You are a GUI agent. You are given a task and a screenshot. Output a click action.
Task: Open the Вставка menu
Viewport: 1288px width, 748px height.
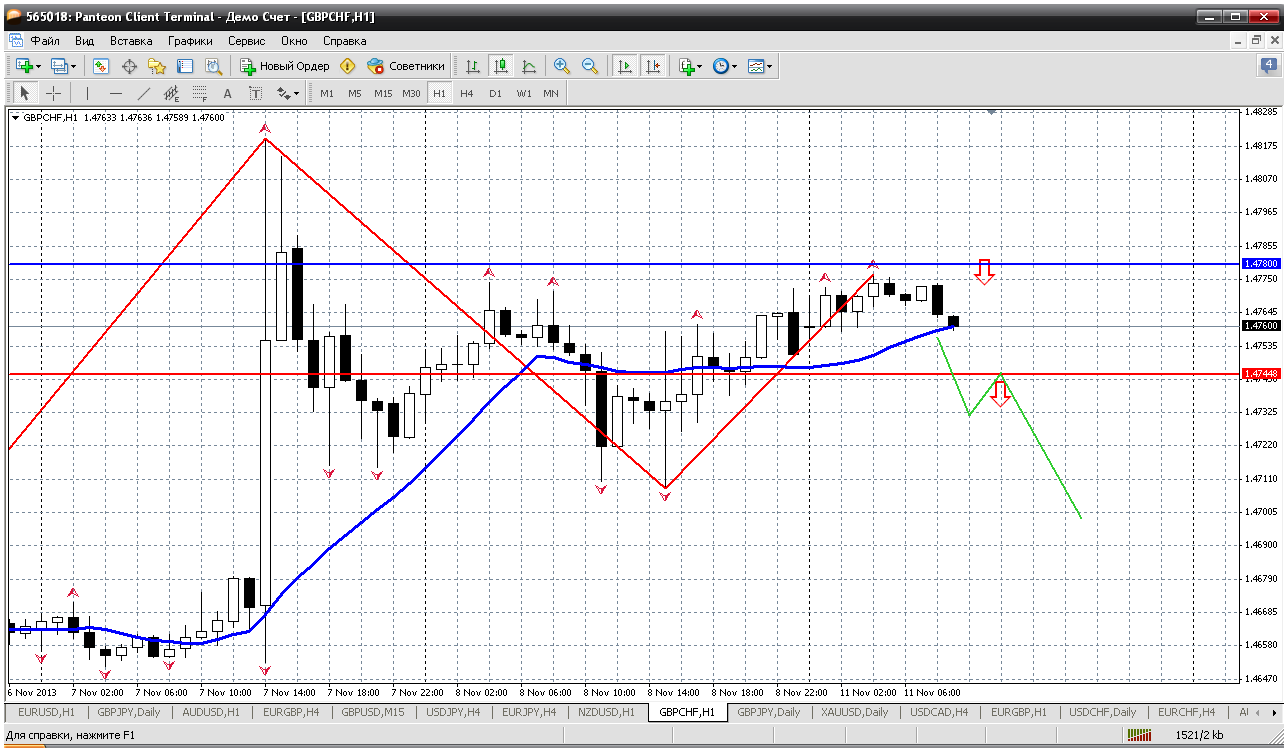pos(131,41)
